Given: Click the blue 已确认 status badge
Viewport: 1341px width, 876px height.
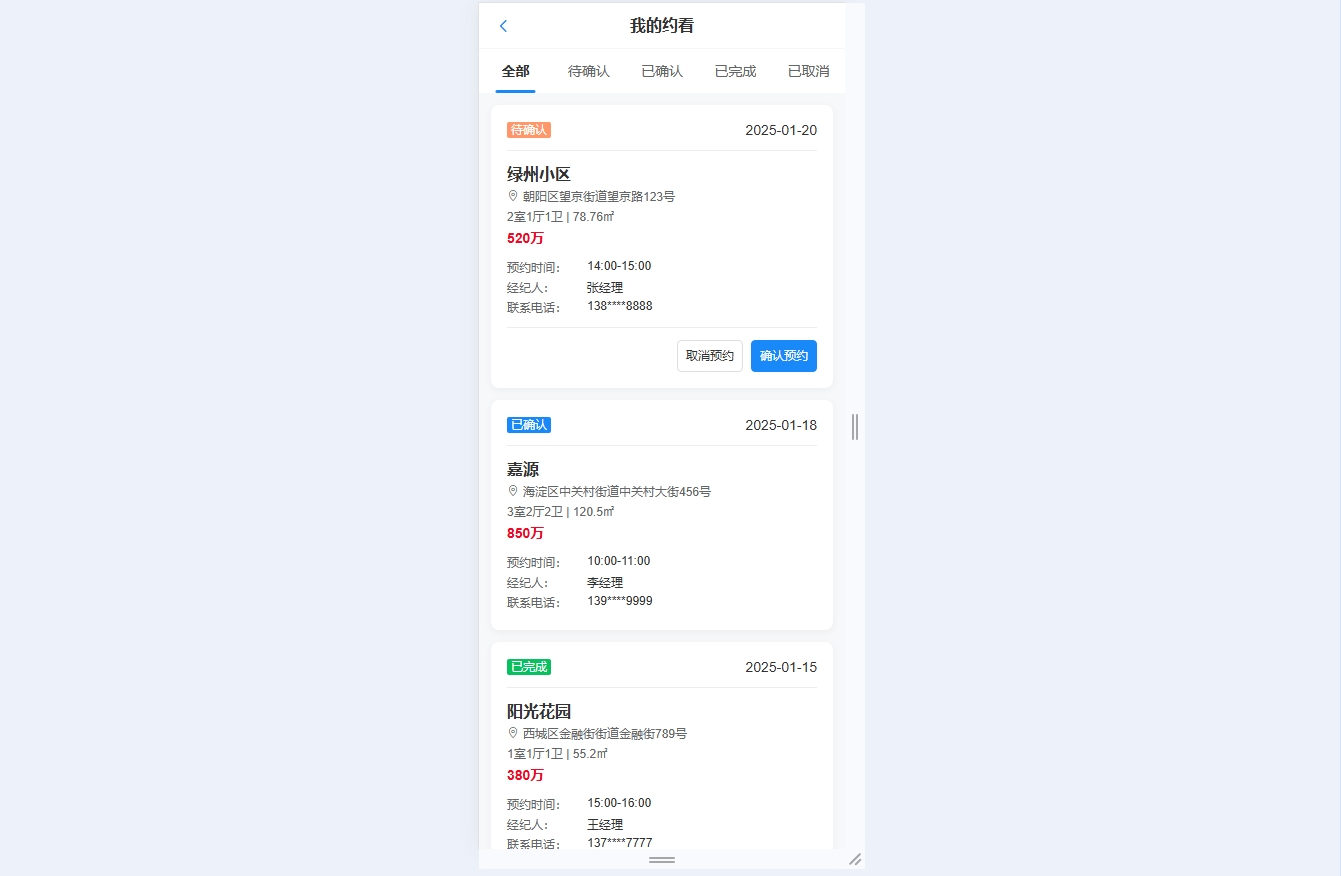Looking at the screenshot, I should click(528, 425).
